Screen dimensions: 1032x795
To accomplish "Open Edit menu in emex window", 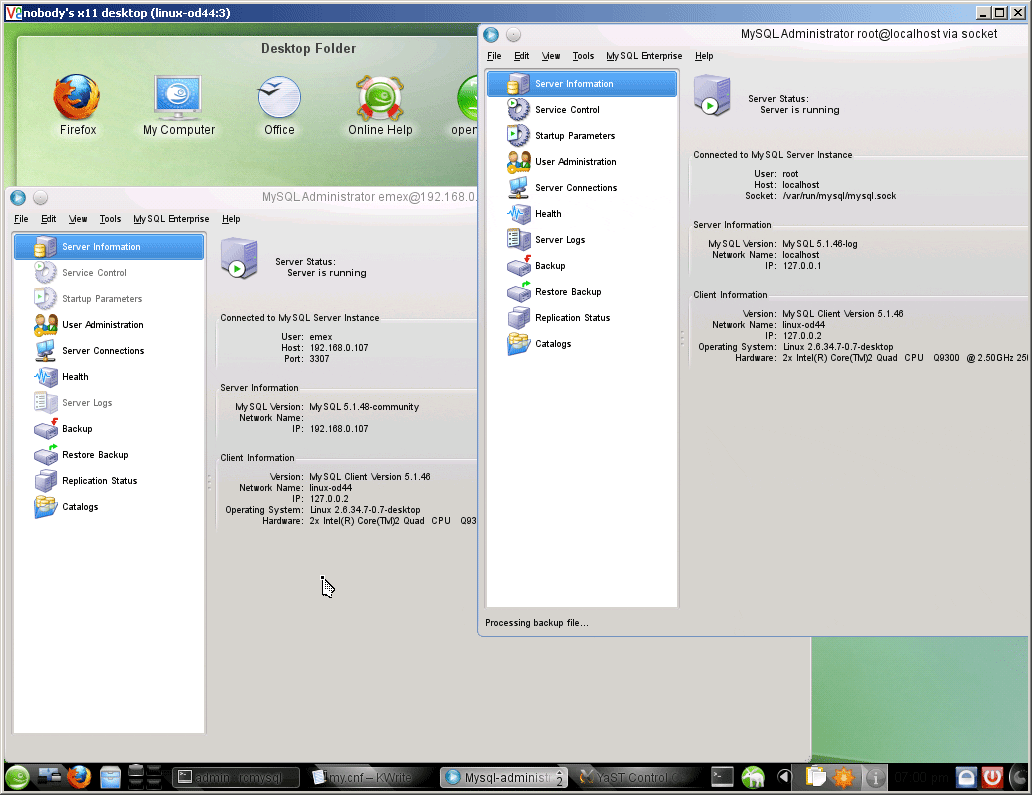I will [x=49, y=219].
